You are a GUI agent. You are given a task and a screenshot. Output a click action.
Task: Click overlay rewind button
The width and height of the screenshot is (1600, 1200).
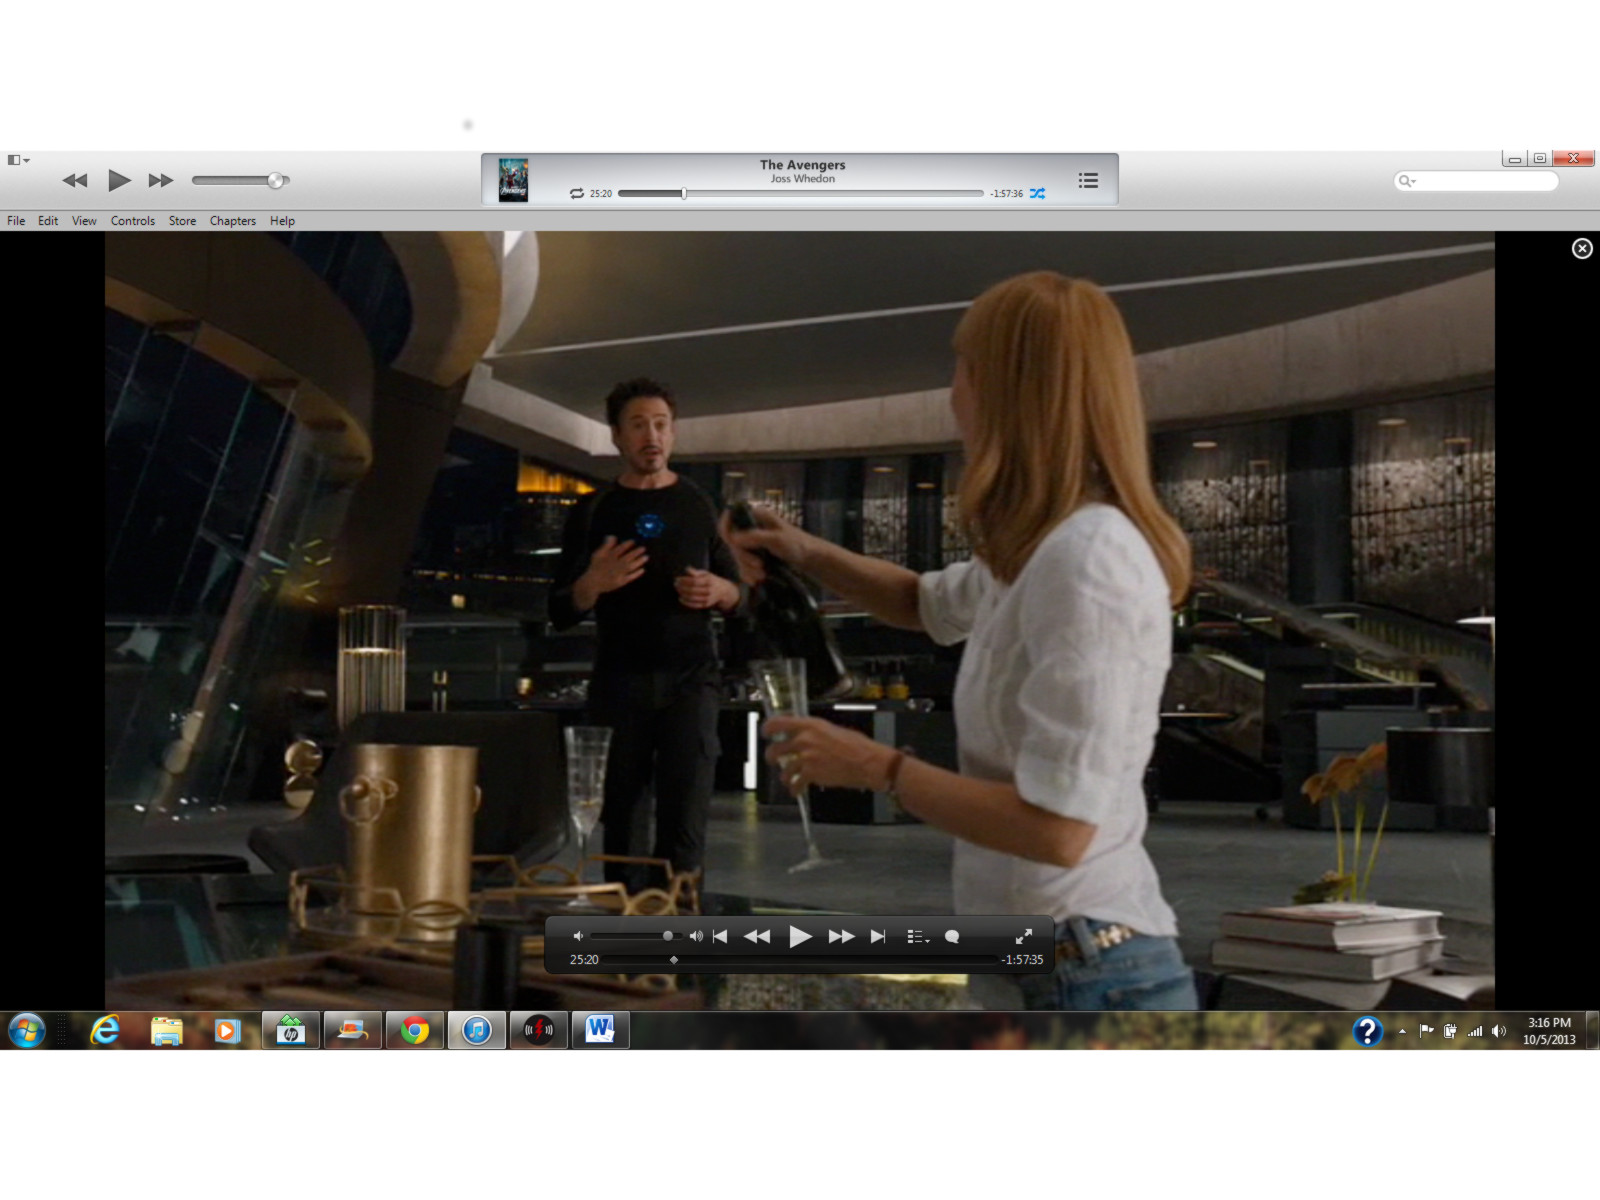click(757, 936)
